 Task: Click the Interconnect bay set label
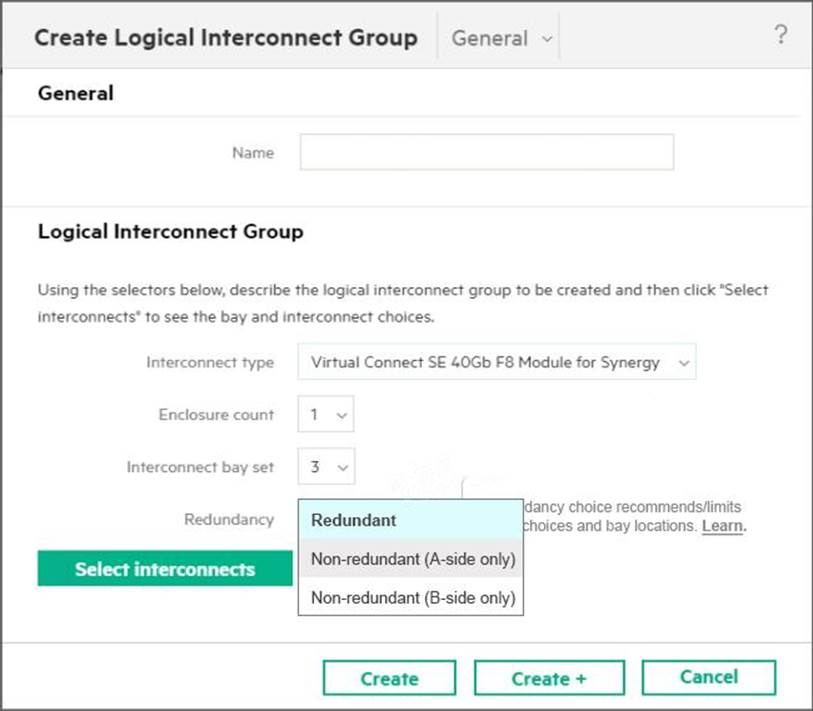coord(200,467)
